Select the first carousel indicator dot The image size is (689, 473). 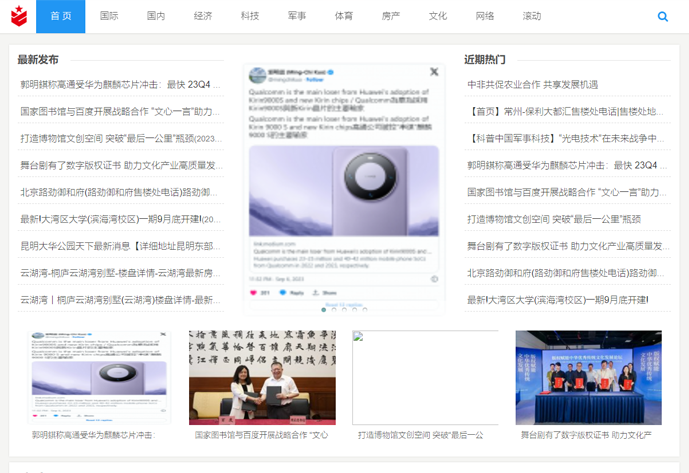tap(323, 309)
